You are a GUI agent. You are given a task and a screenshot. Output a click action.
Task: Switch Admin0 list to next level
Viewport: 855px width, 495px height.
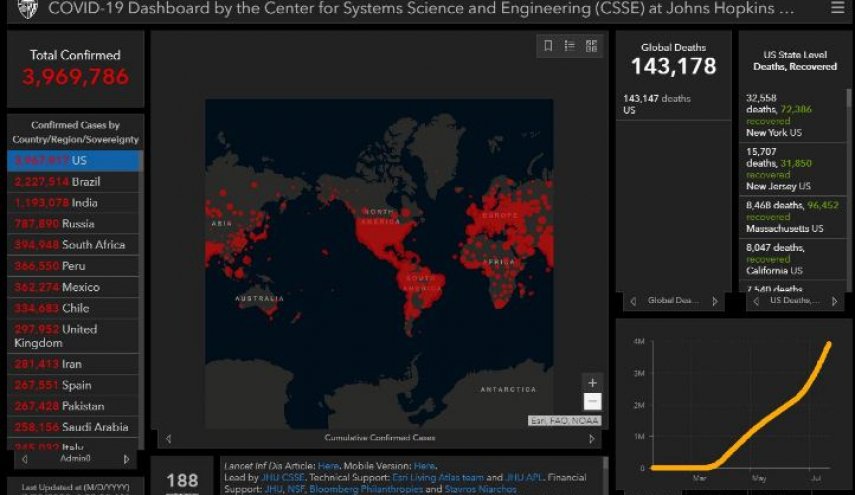point(126,460)
